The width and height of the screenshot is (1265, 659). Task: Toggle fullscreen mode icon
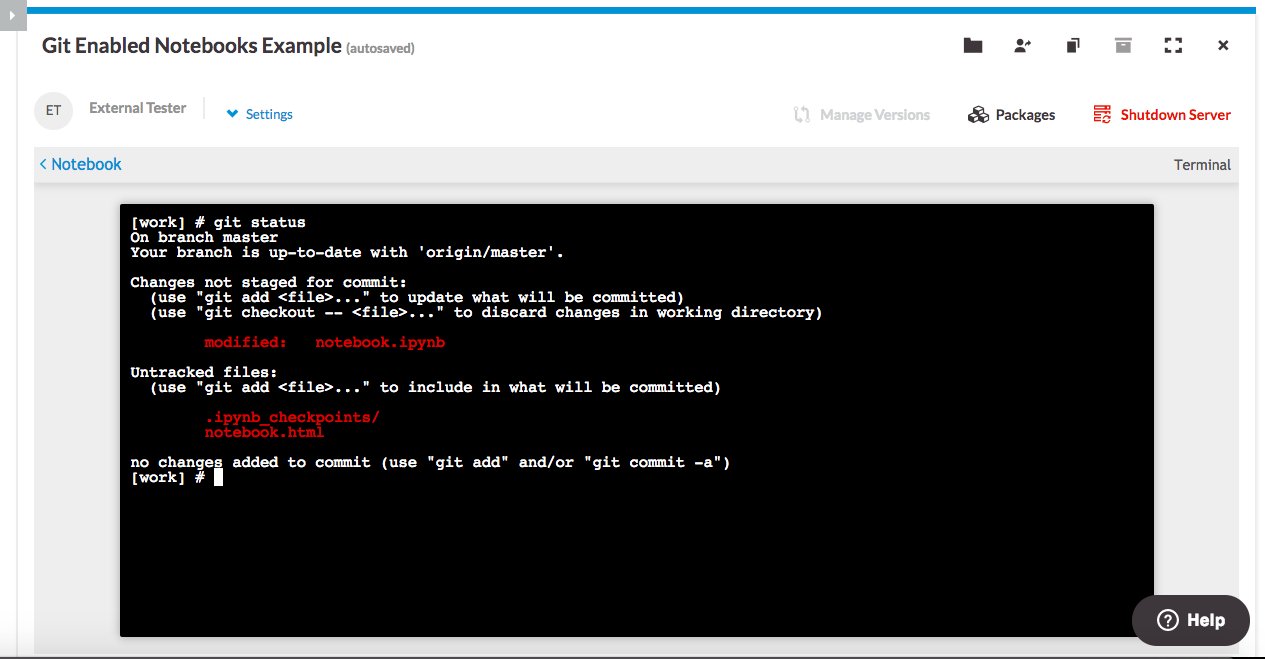pos(1173,46)
